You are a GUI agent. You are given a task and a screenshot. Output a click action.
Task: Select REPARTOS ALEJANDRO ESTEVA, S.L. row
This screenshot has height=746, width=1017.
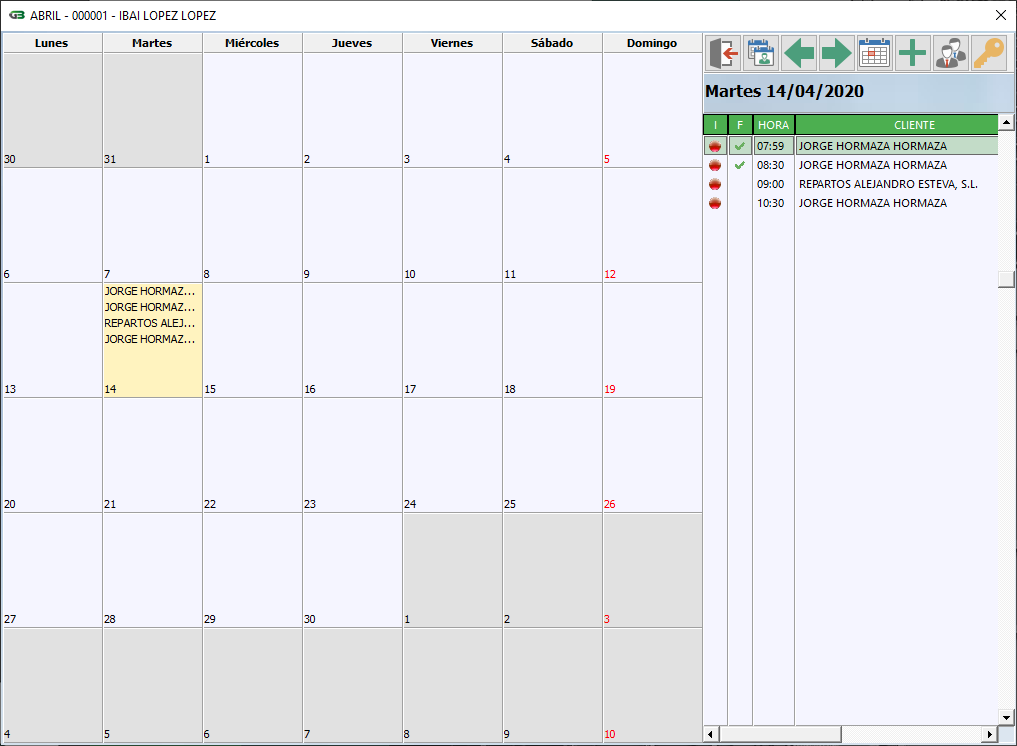[x=888, y=184]
